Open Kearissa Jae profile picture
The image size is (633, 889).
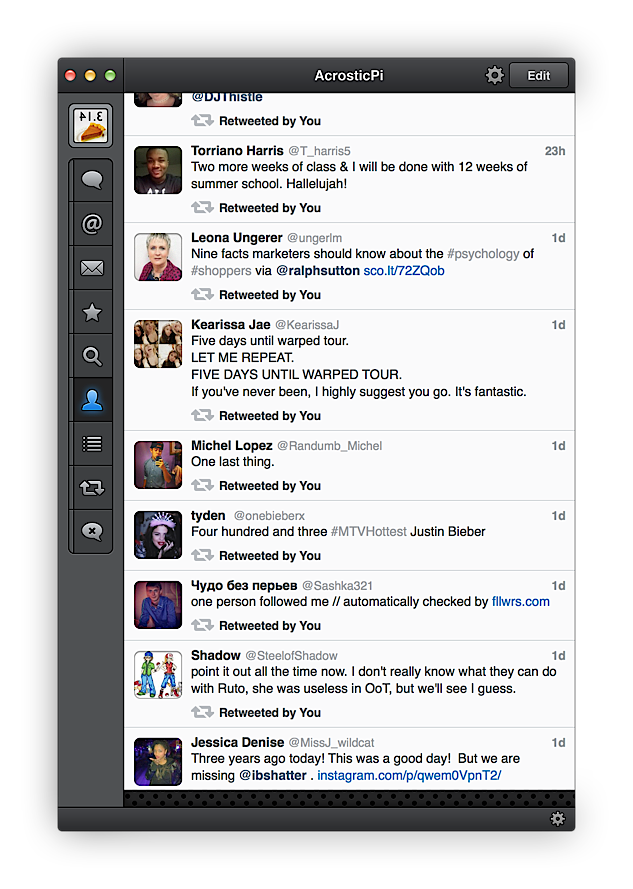158,344
